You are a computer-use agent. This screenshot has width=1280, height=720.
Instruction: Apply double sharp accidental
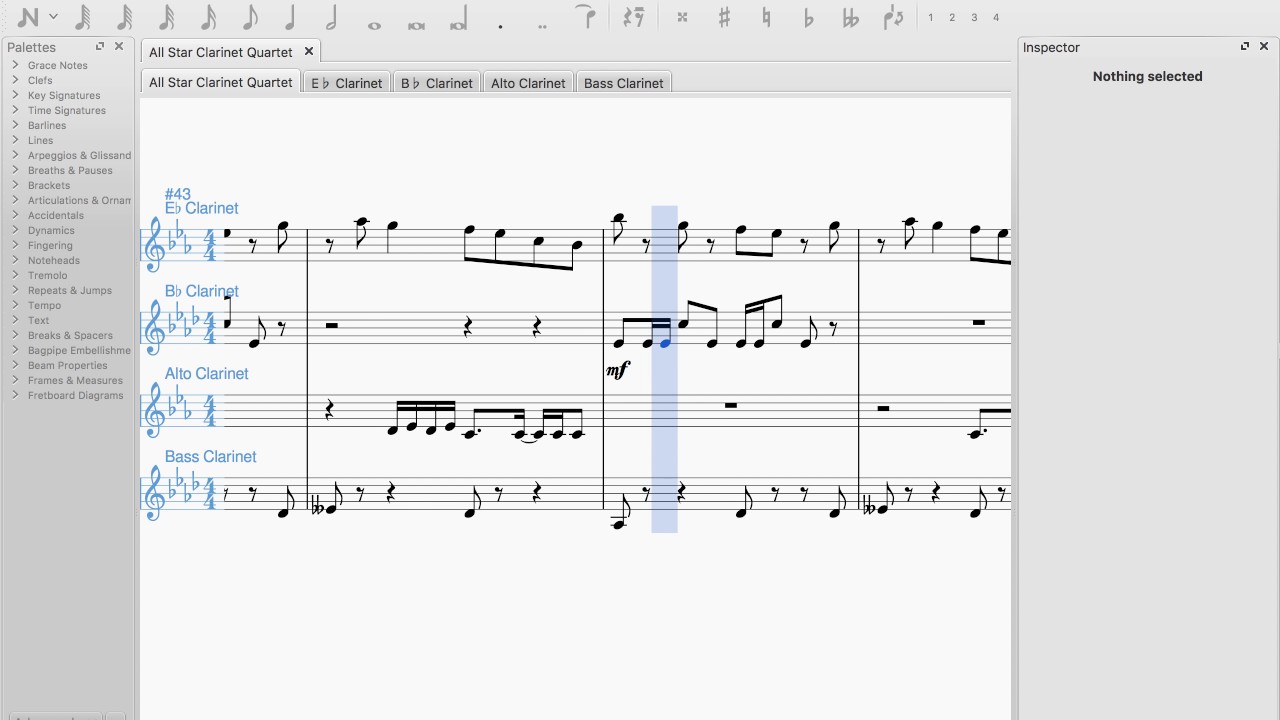click(x=682, y=17)
